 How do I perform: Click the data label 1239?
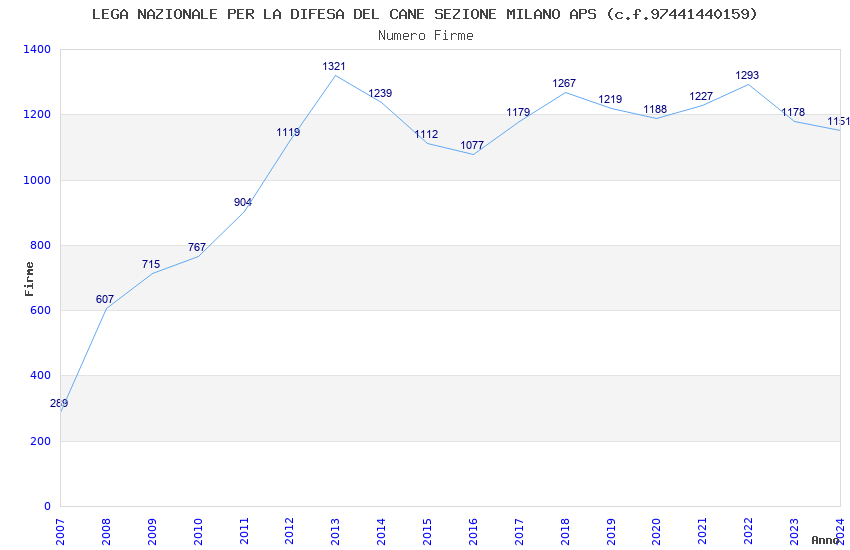380,93
